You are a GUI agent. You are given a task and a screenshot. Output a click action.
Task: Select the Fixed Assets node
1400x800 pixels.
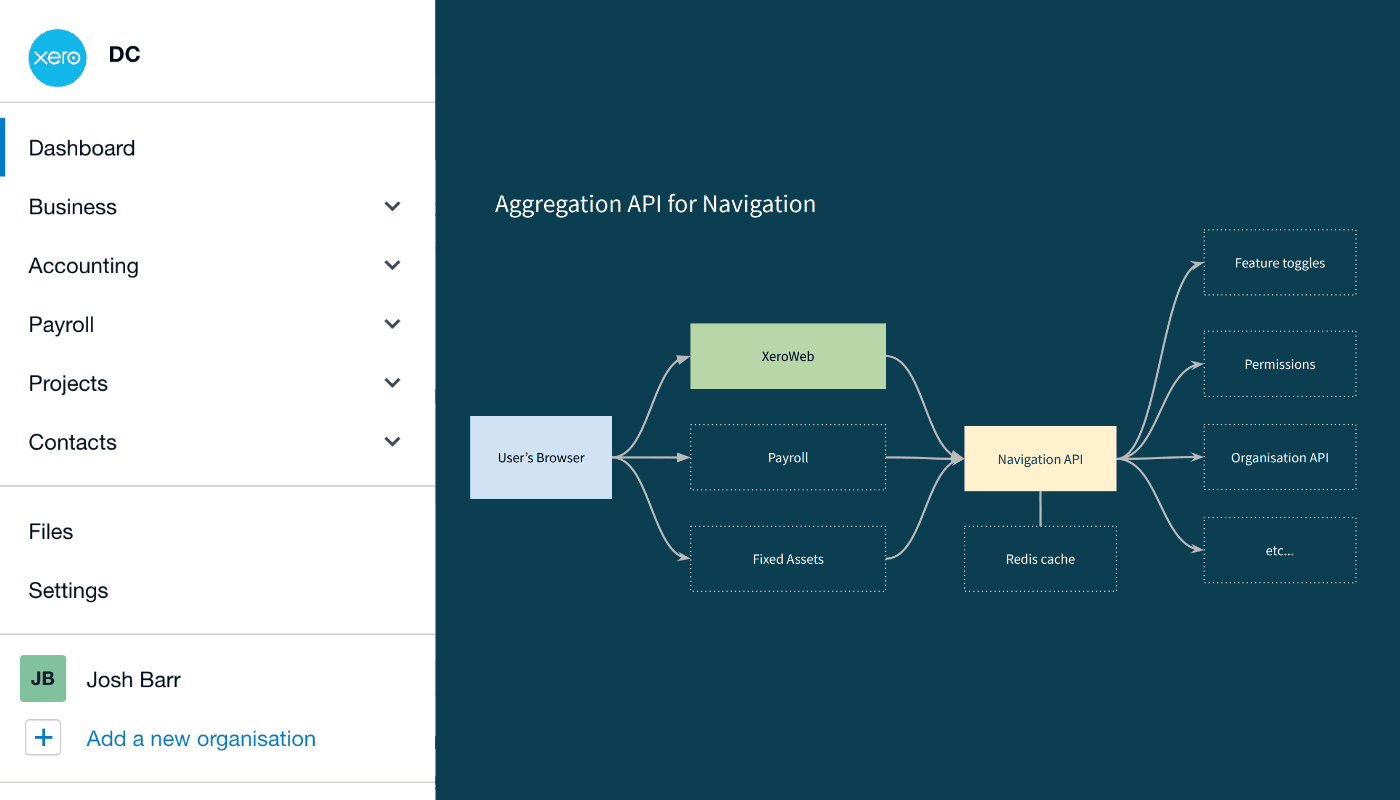pos(787,558)
